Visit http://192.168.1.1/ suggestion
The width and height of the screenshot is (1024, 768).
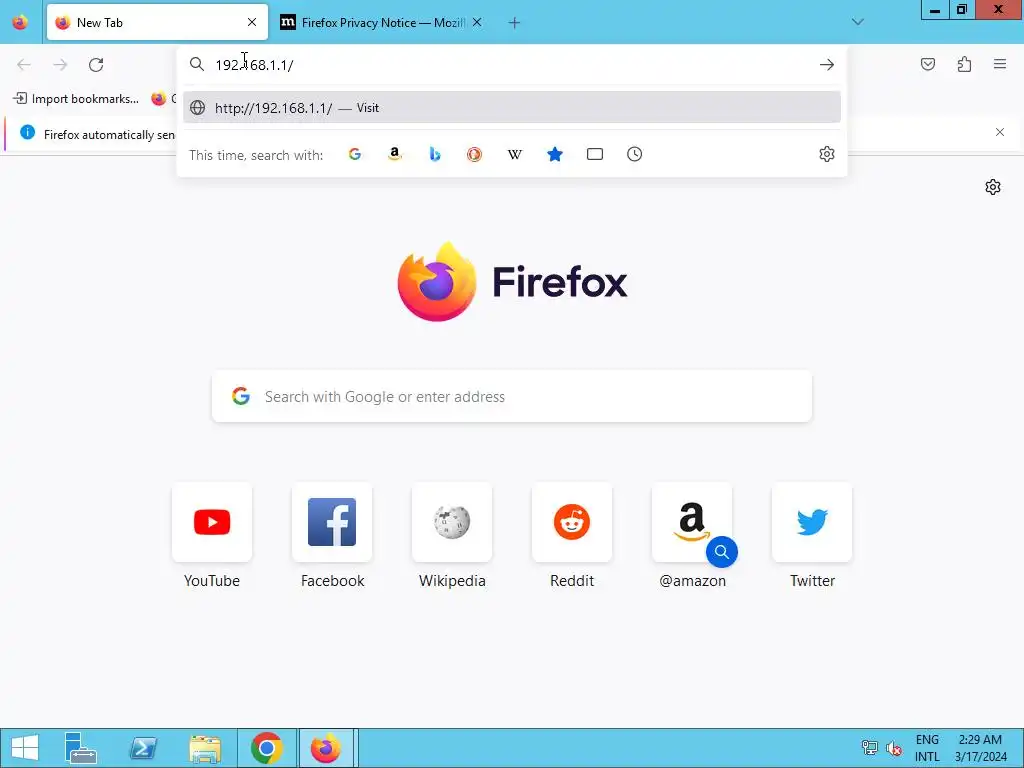coord(512,108)
